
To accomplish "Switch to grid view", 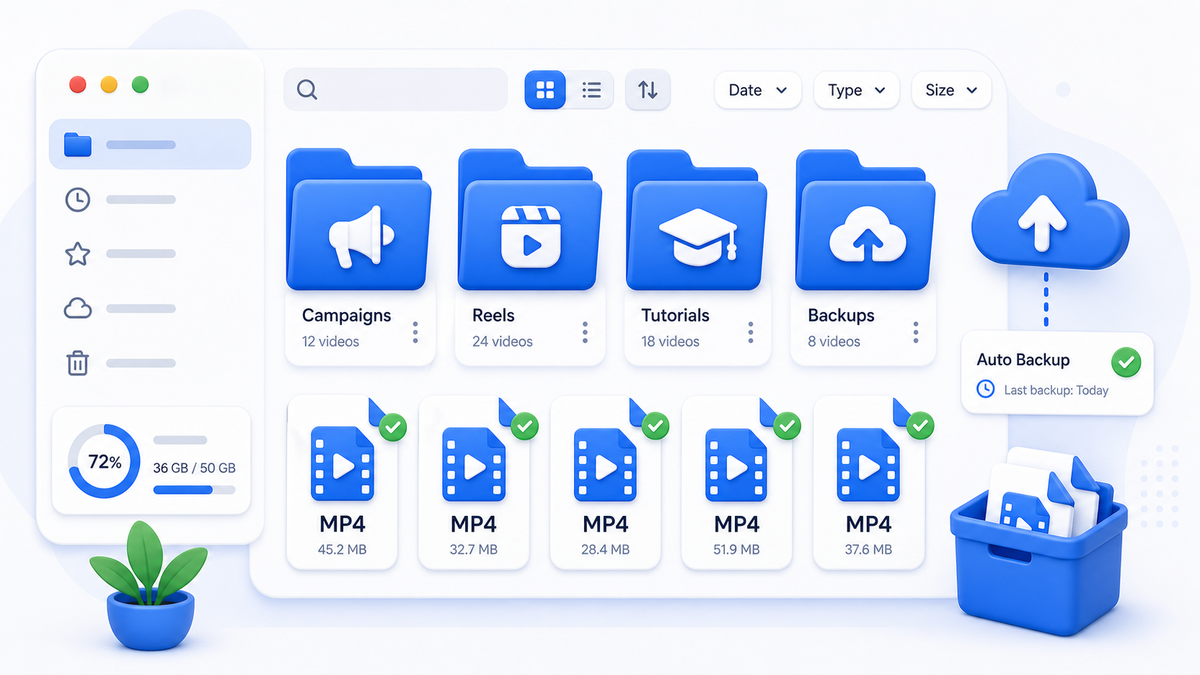I will click(545, 90).
